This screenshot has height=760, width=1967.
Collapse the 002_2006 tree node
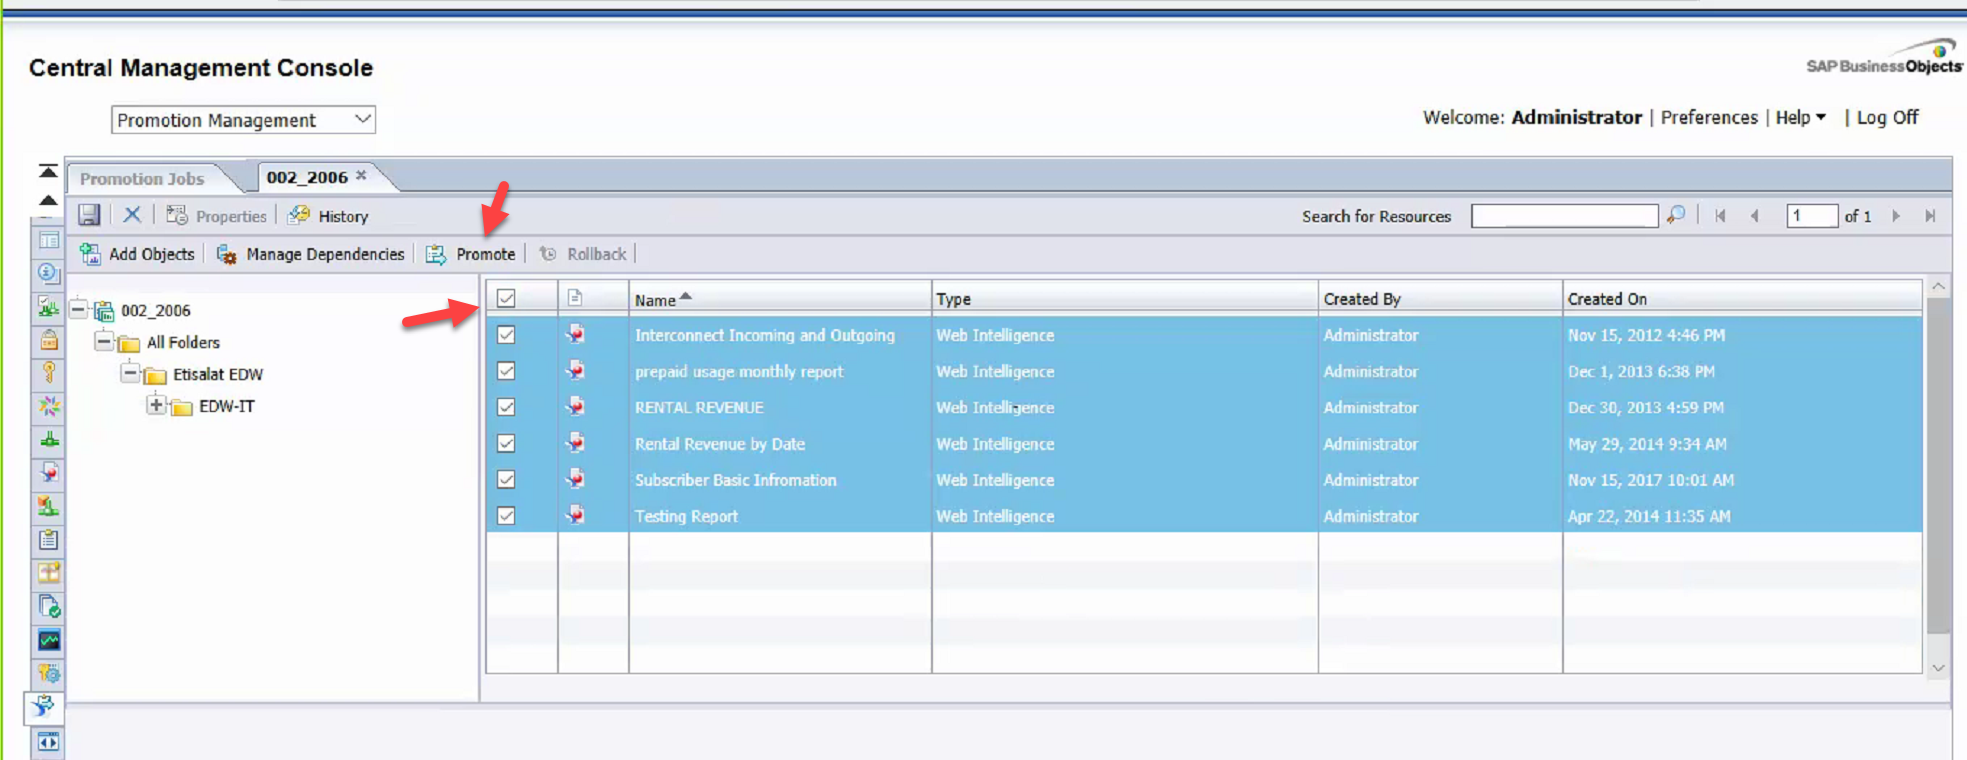[x=79, y=309]
